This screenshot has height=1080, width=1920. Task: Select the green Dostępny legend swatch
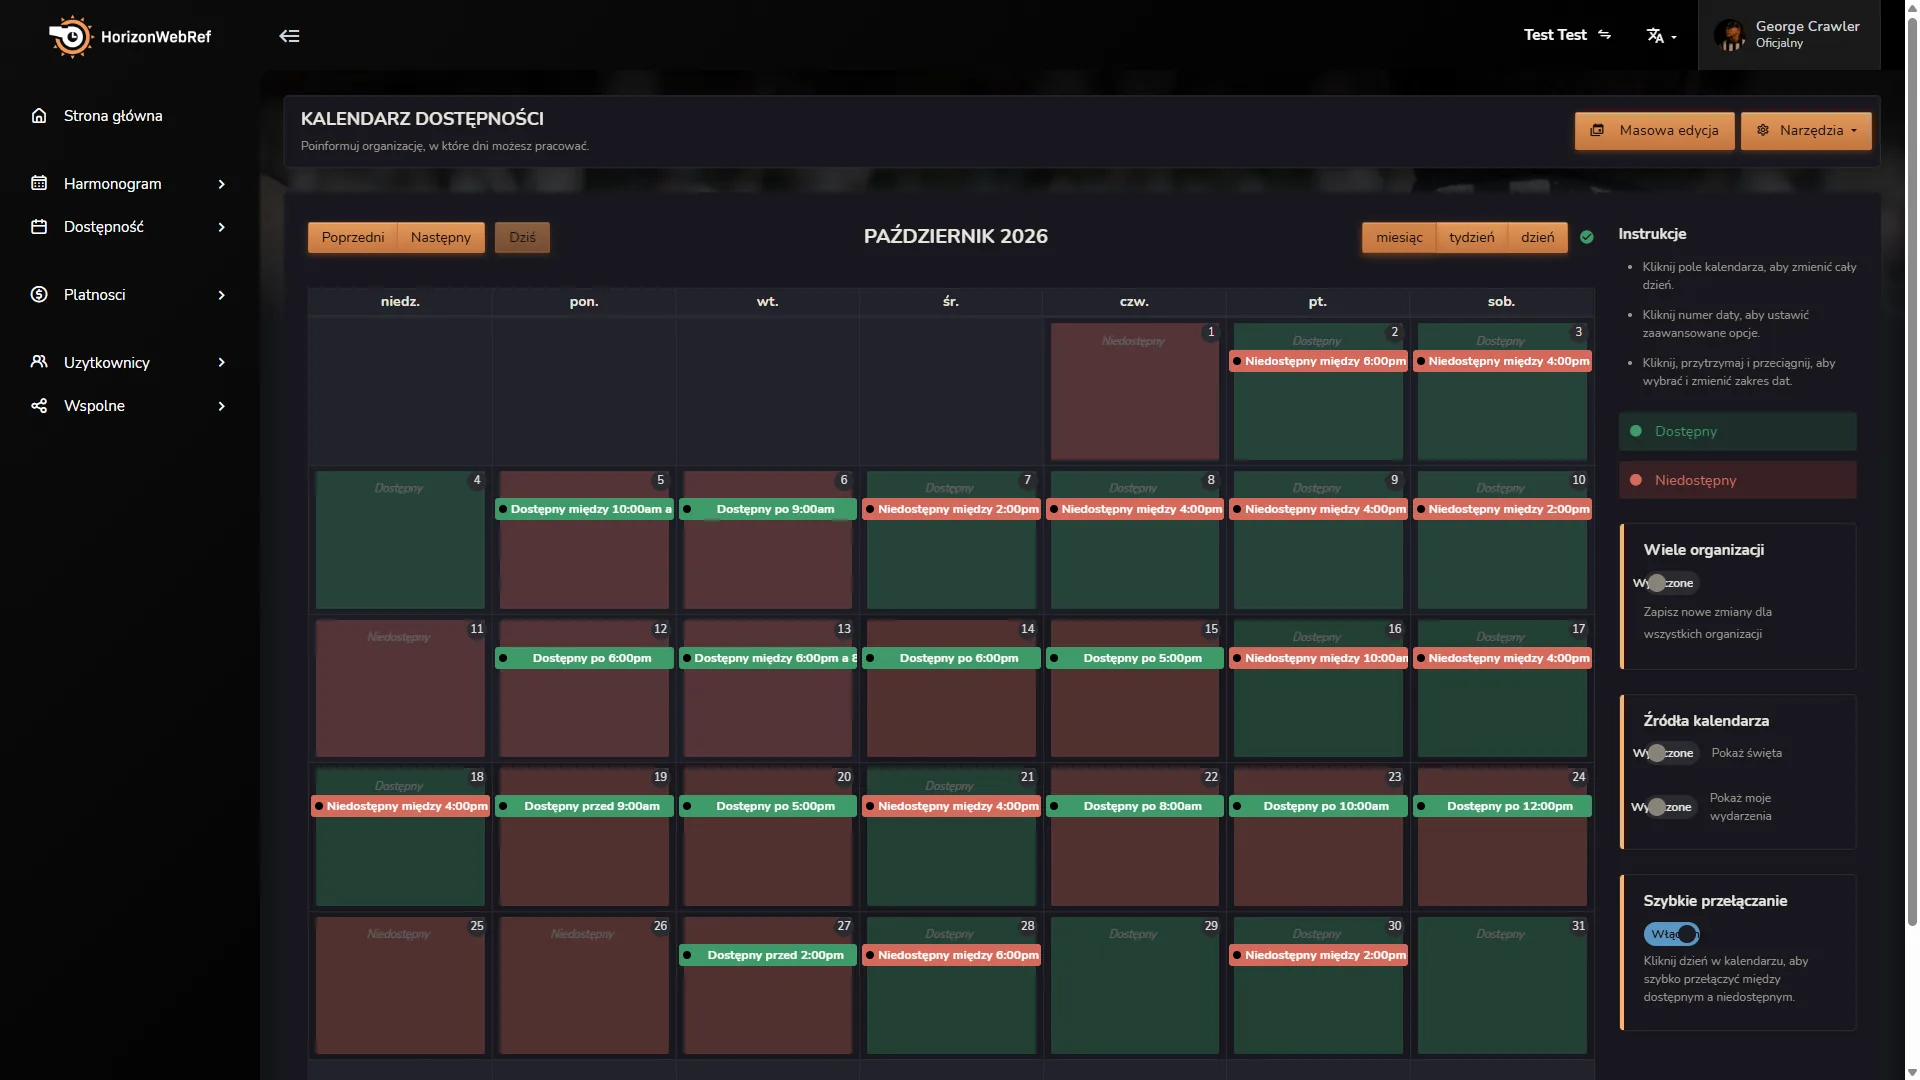1738,432
